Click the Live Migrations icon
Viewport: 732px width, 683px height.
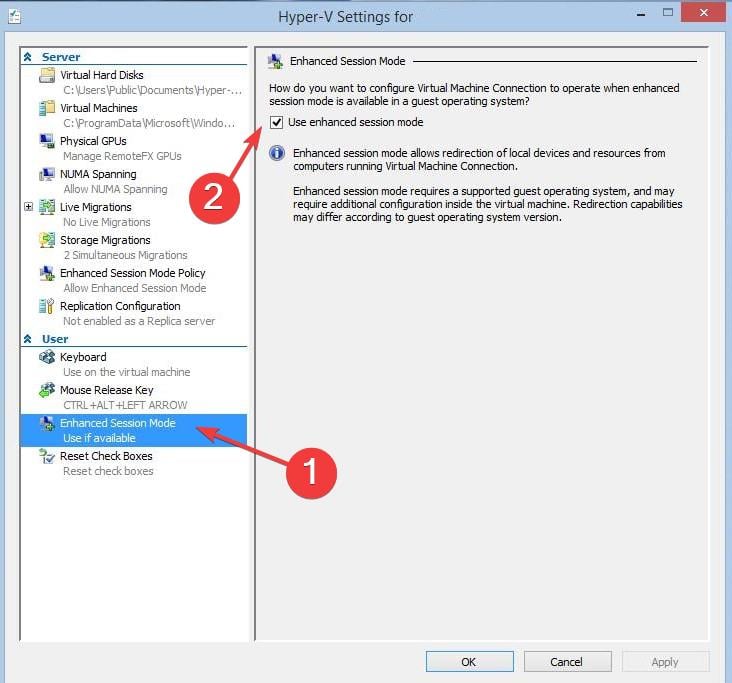[x=47, y=207]
